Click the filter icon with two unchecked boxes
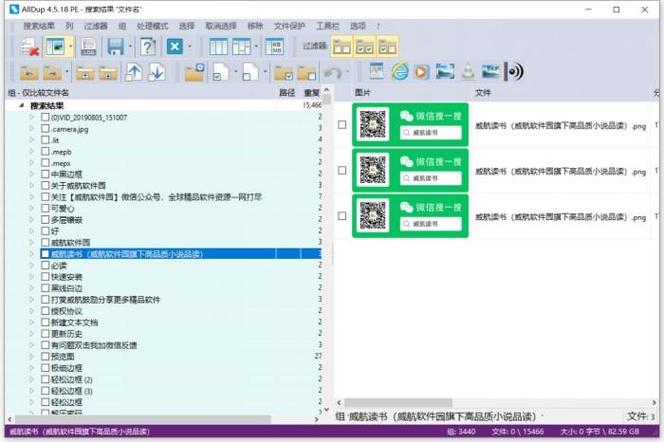 (341, 47)
